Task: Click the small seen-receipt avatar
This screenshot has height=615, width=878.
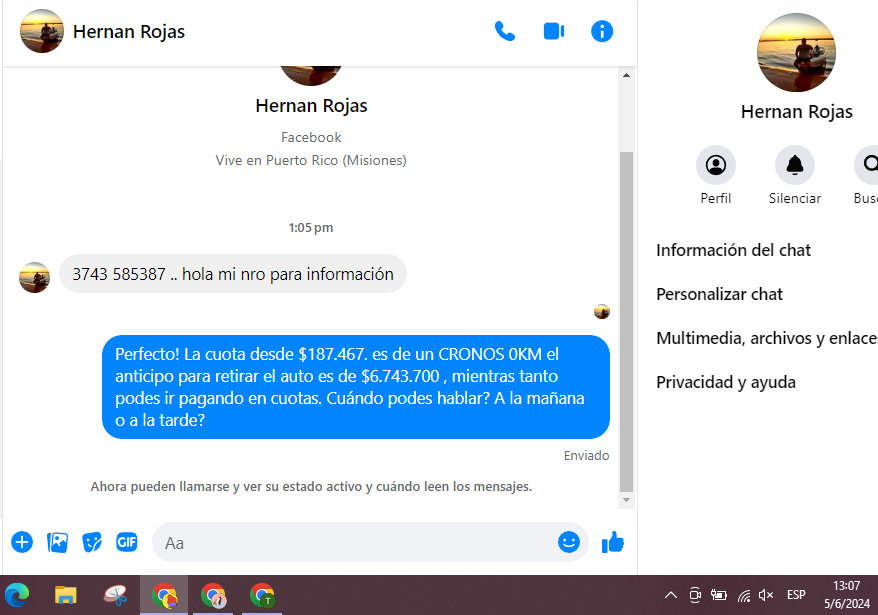Action: point(602,311)
